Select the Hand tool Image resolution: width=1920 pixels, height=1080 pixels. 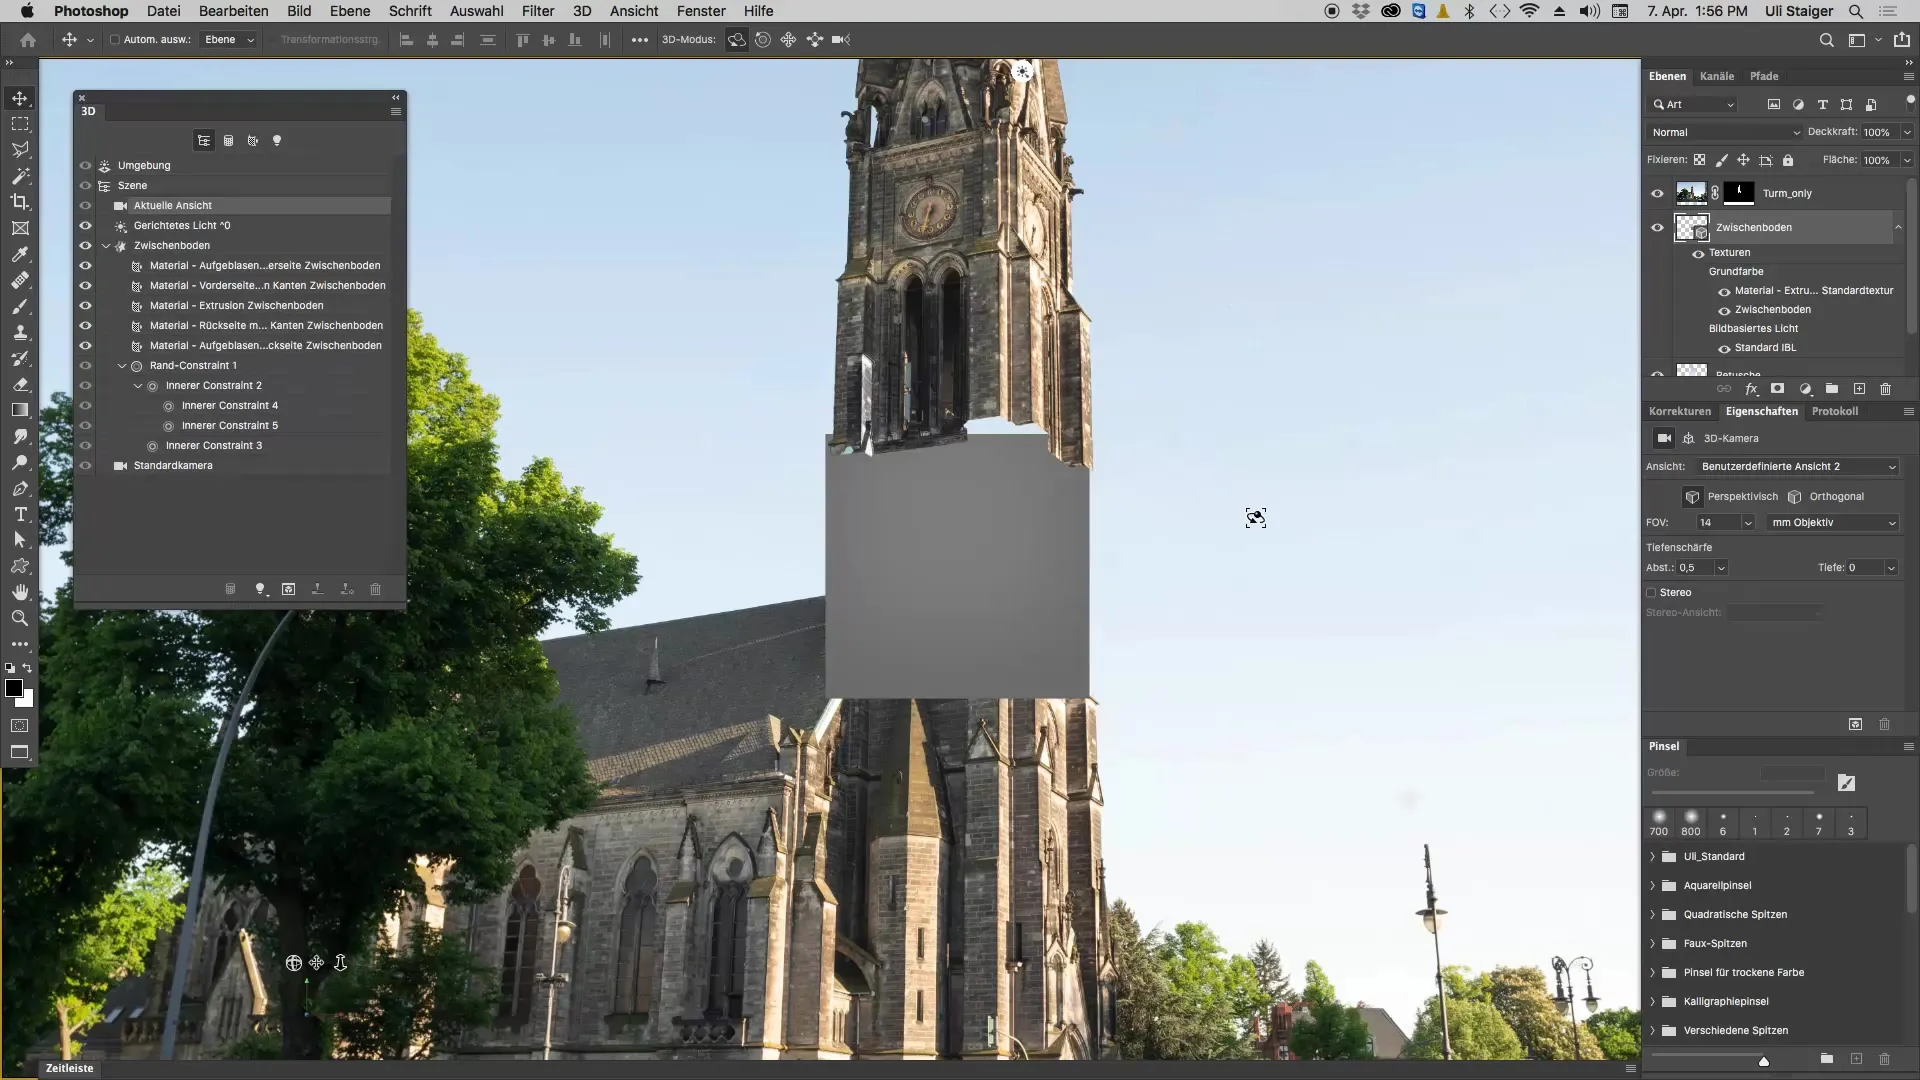click(20, 592)
